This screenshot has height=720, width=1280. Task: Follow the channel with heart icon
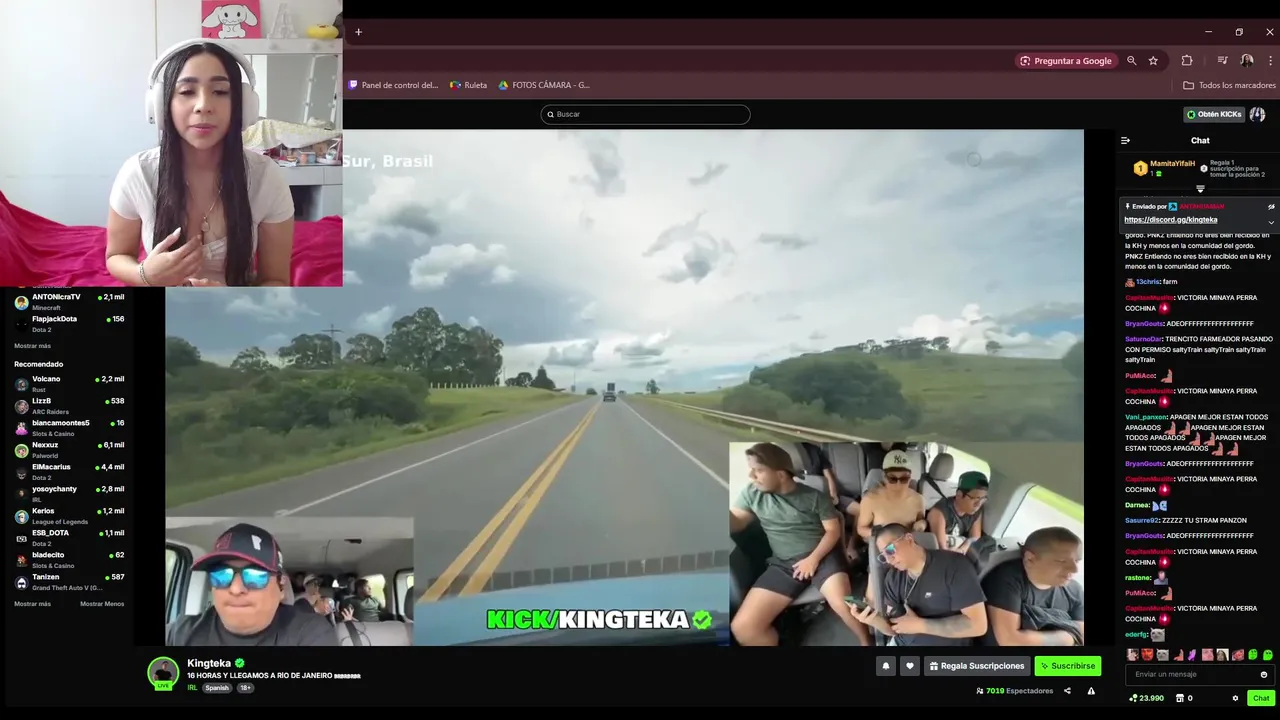(x=909, y=666)
